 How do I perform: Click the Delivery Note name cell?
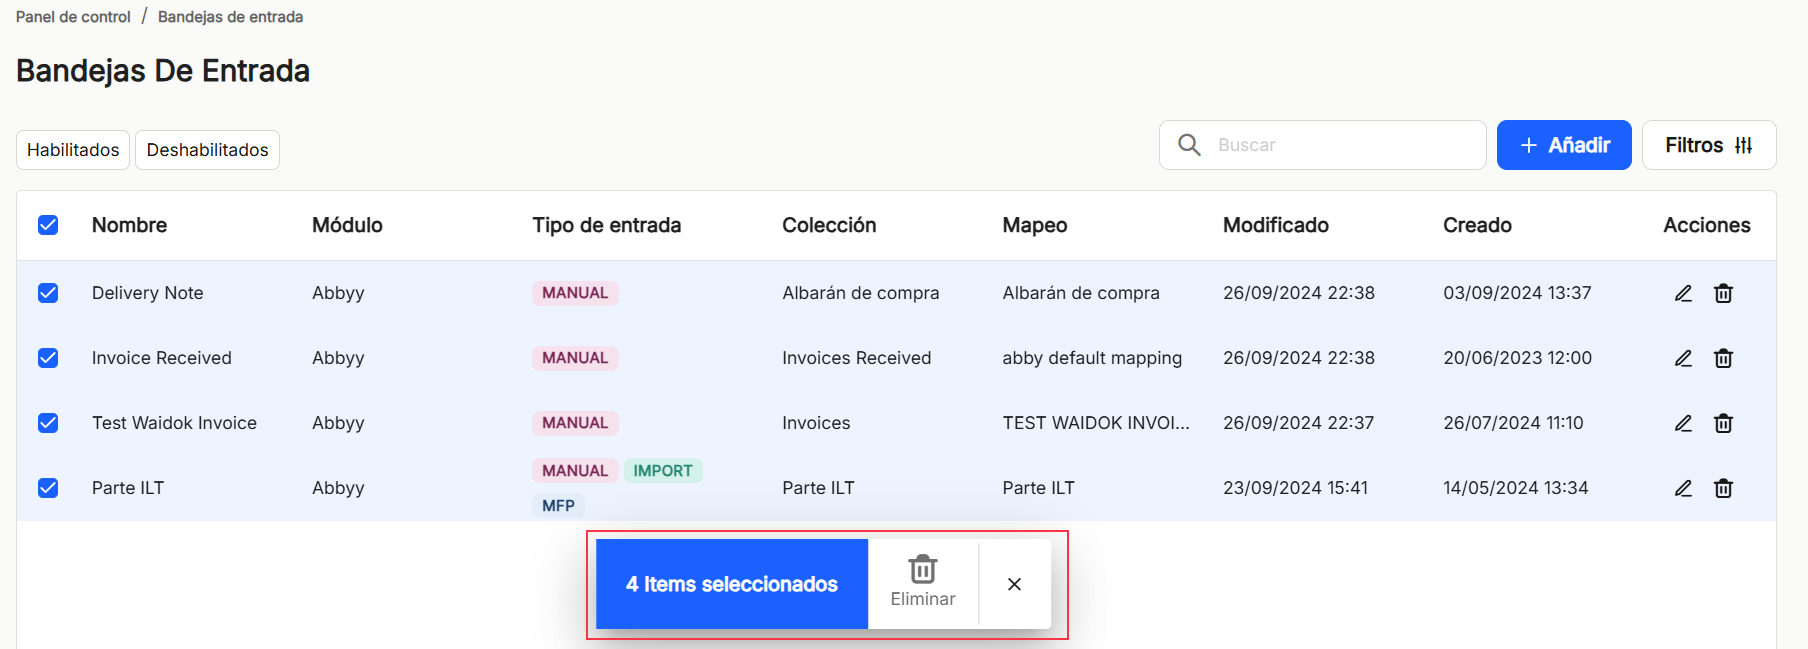pyautogui.click(x=148, y=293)
